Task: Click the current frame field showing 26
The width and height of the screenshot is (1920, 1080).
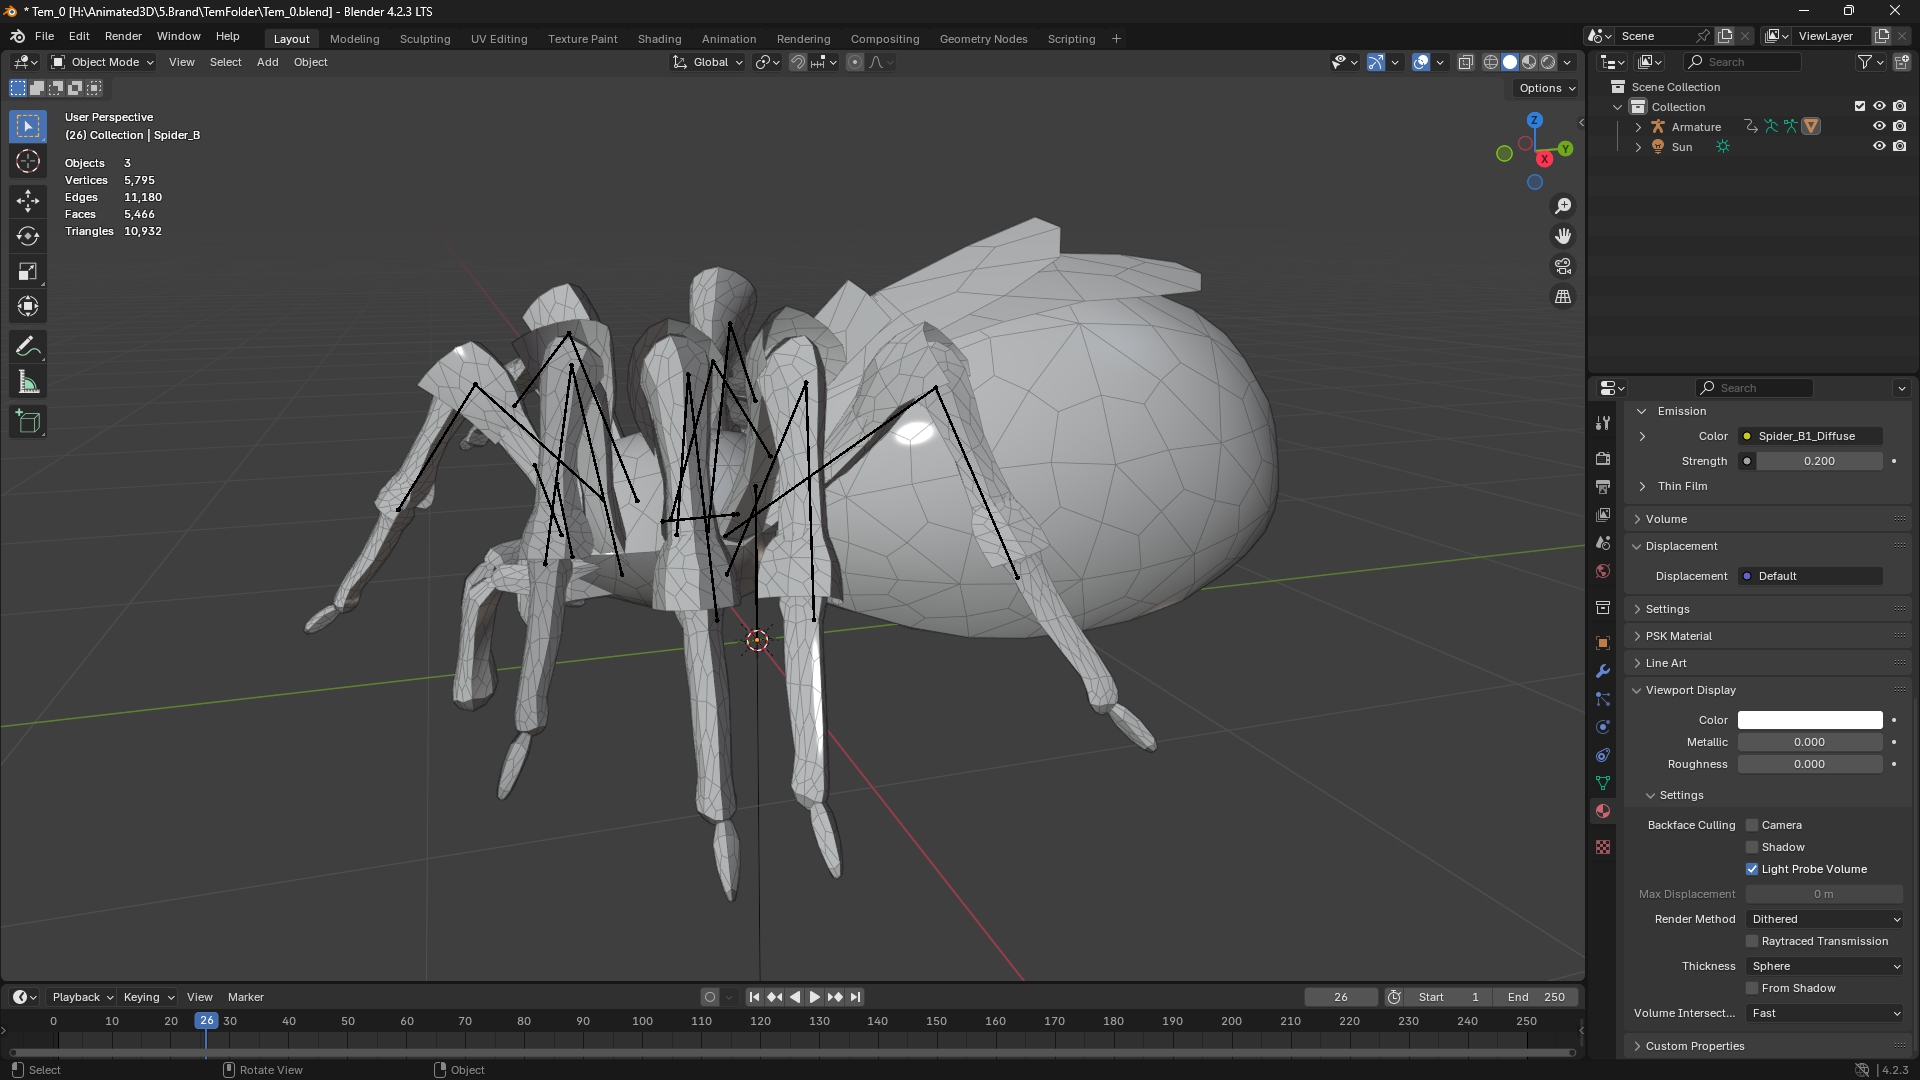Action: pos(1341,997)
